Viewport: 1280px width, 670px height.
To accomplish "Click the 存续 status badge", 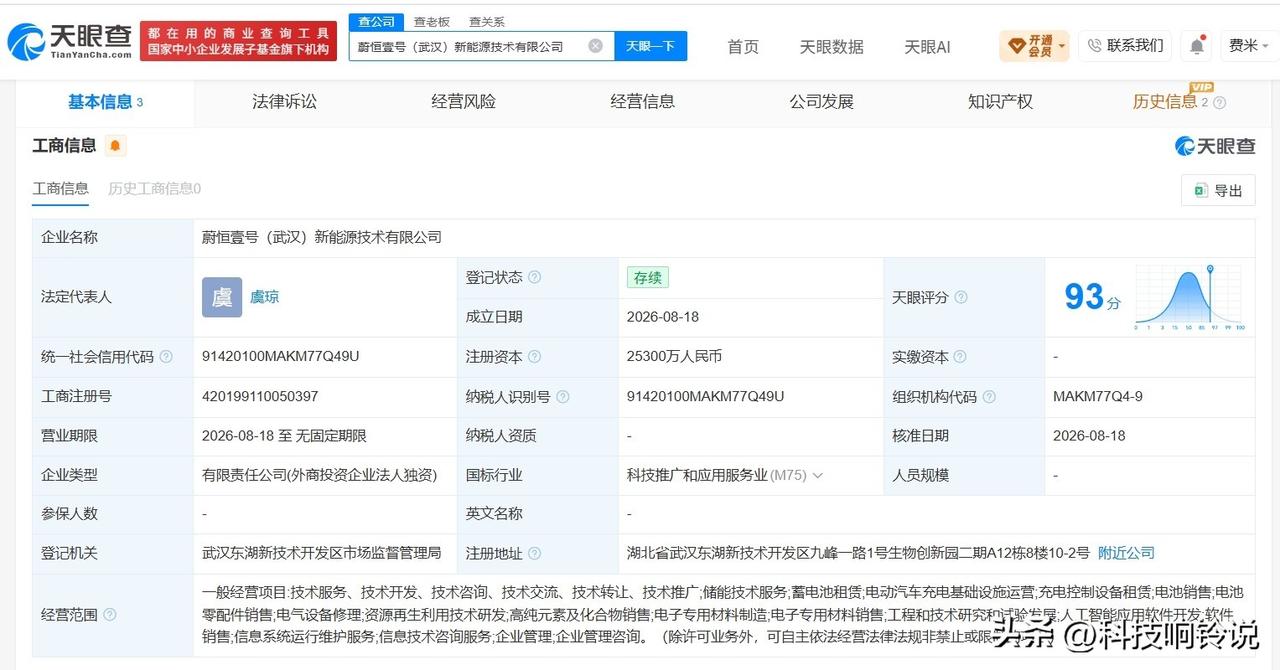I will coord(648,278).
